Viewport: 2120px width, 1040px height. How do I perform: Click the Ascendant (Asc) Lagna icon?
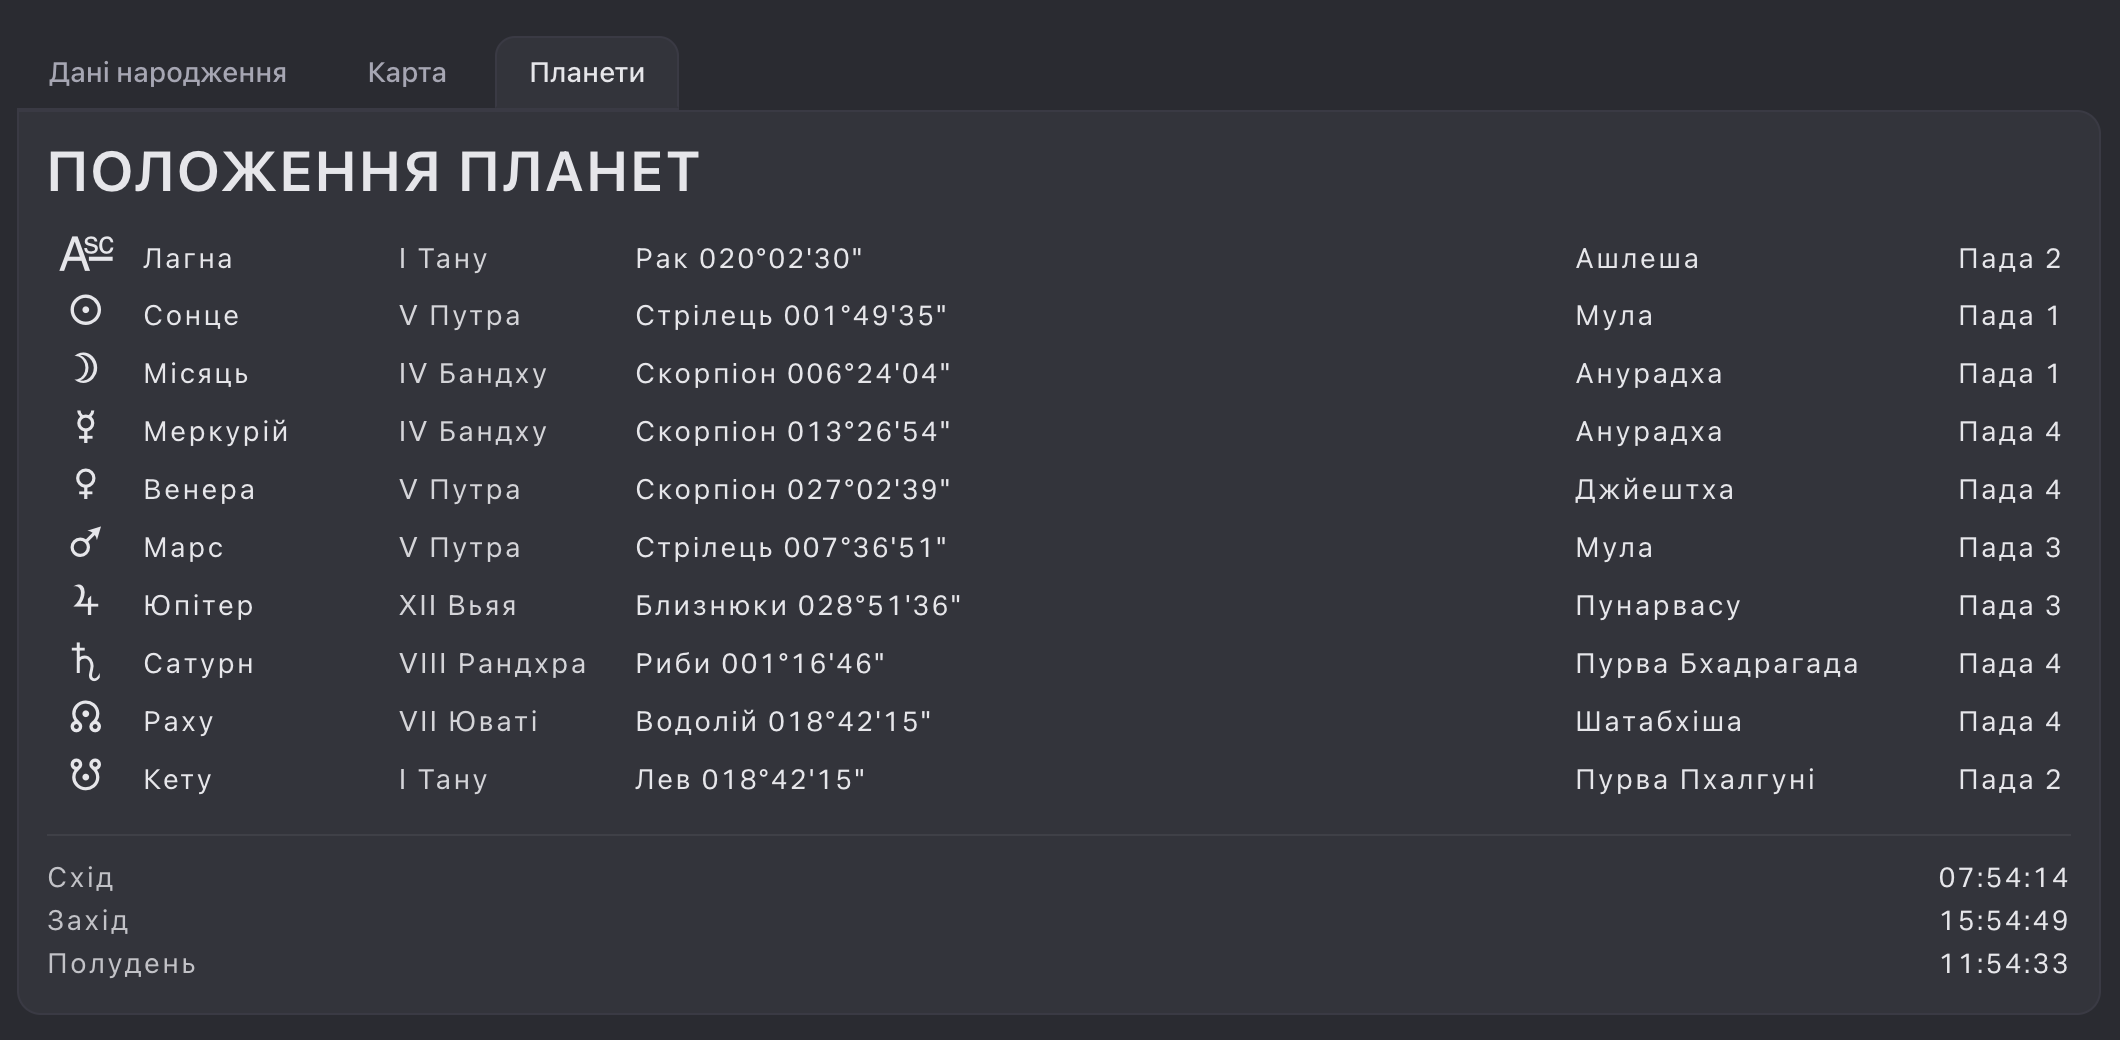[86, 255]
